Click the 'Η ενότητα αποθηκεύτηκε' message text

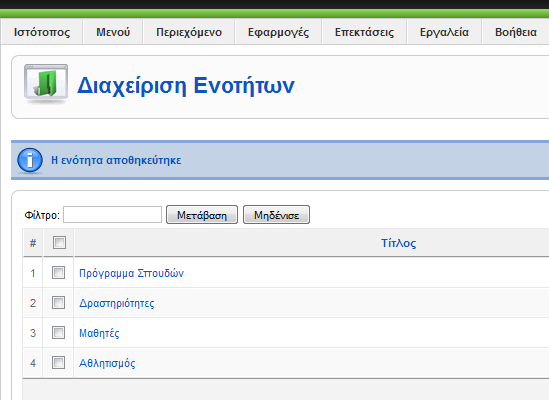pos(116,160)
